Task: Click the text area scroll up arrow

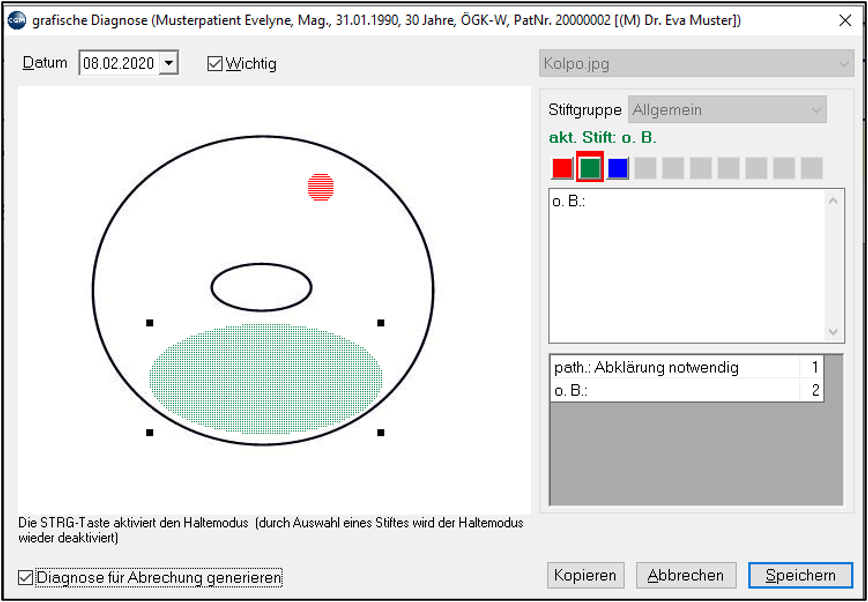Action: coord(833,200)
